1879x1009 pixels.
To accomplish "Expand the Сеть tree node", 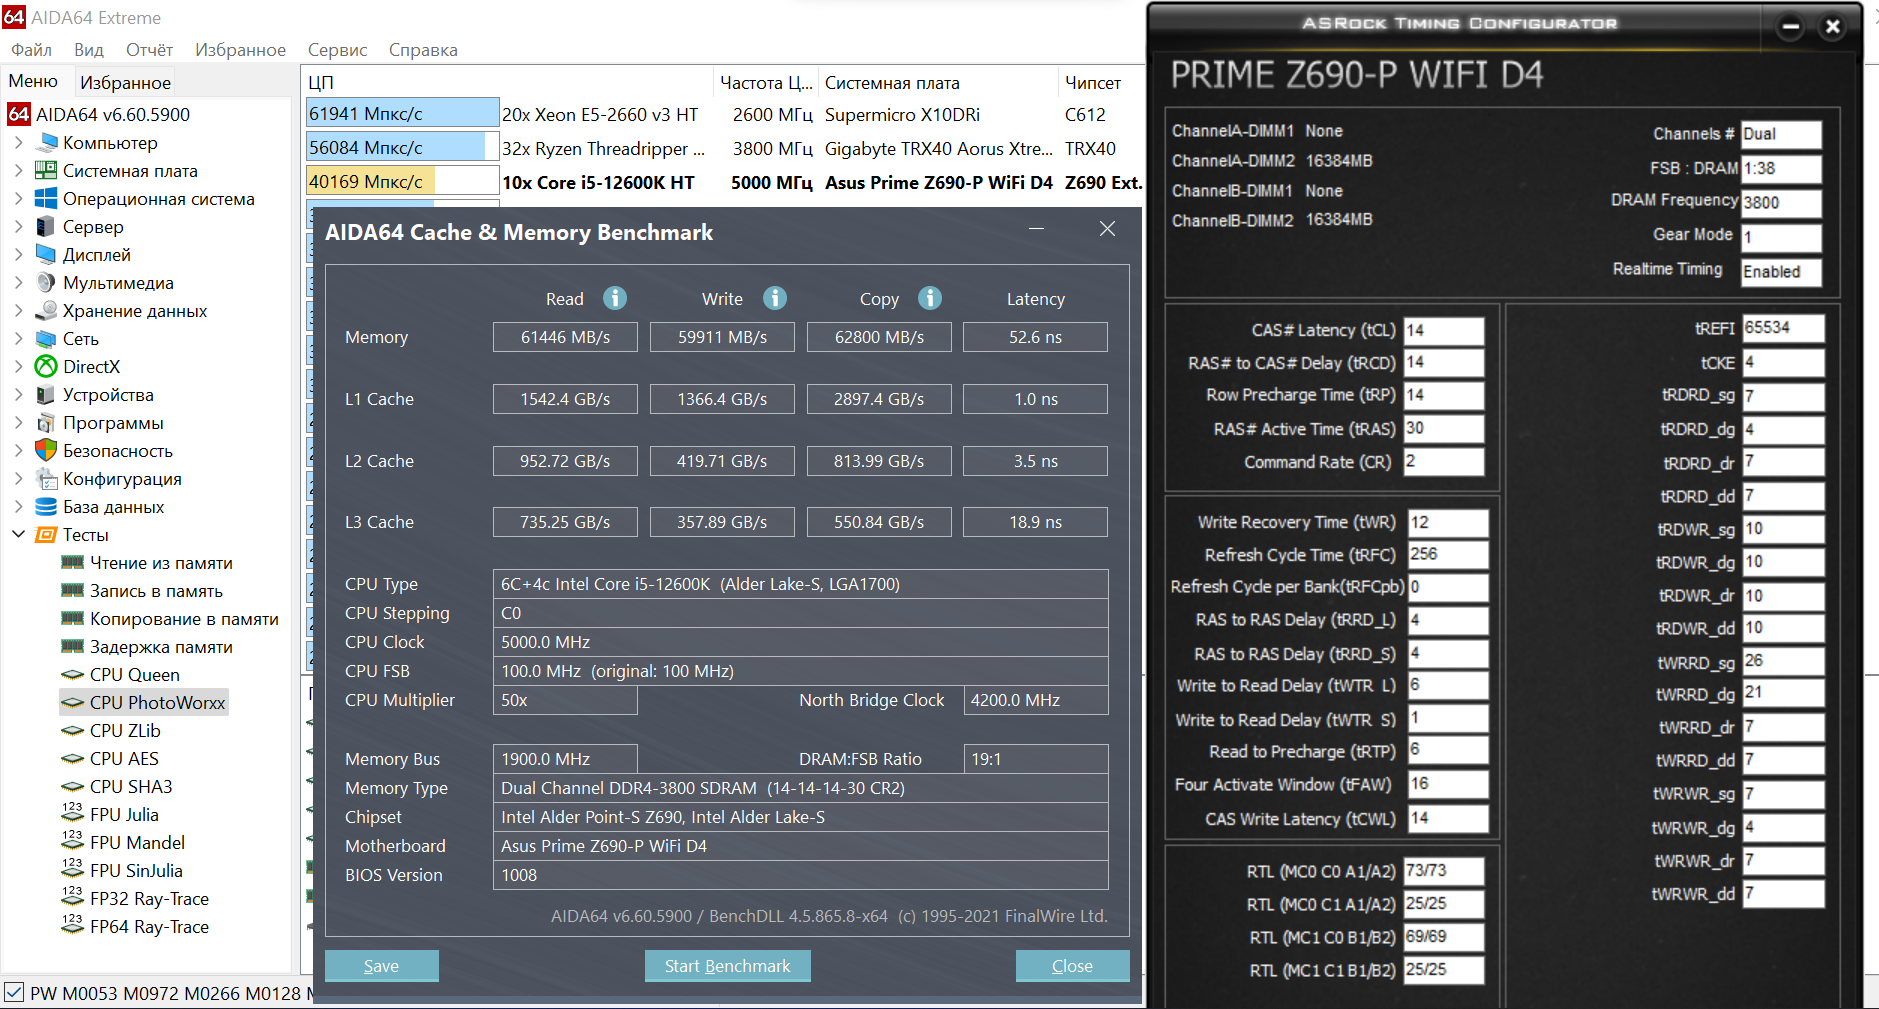I will [x=18, y=339].
